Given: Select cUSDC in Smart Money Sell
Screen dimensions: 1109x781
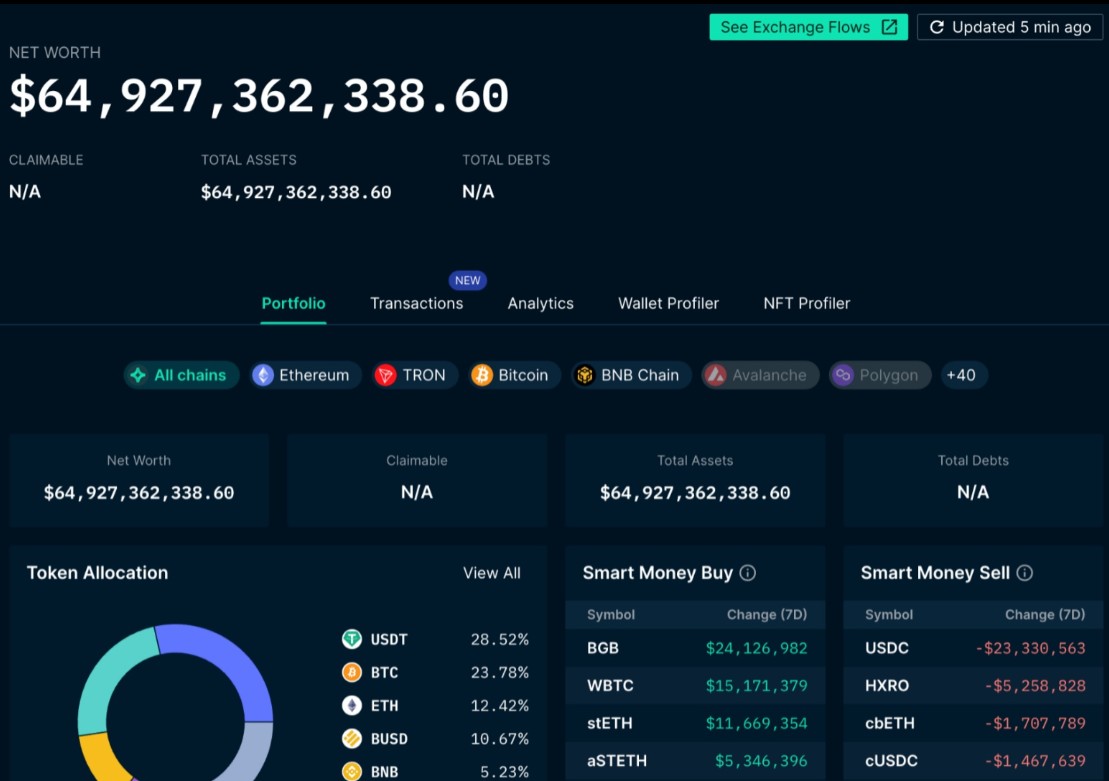Looking at the screenshot, I should coord(973,760).
